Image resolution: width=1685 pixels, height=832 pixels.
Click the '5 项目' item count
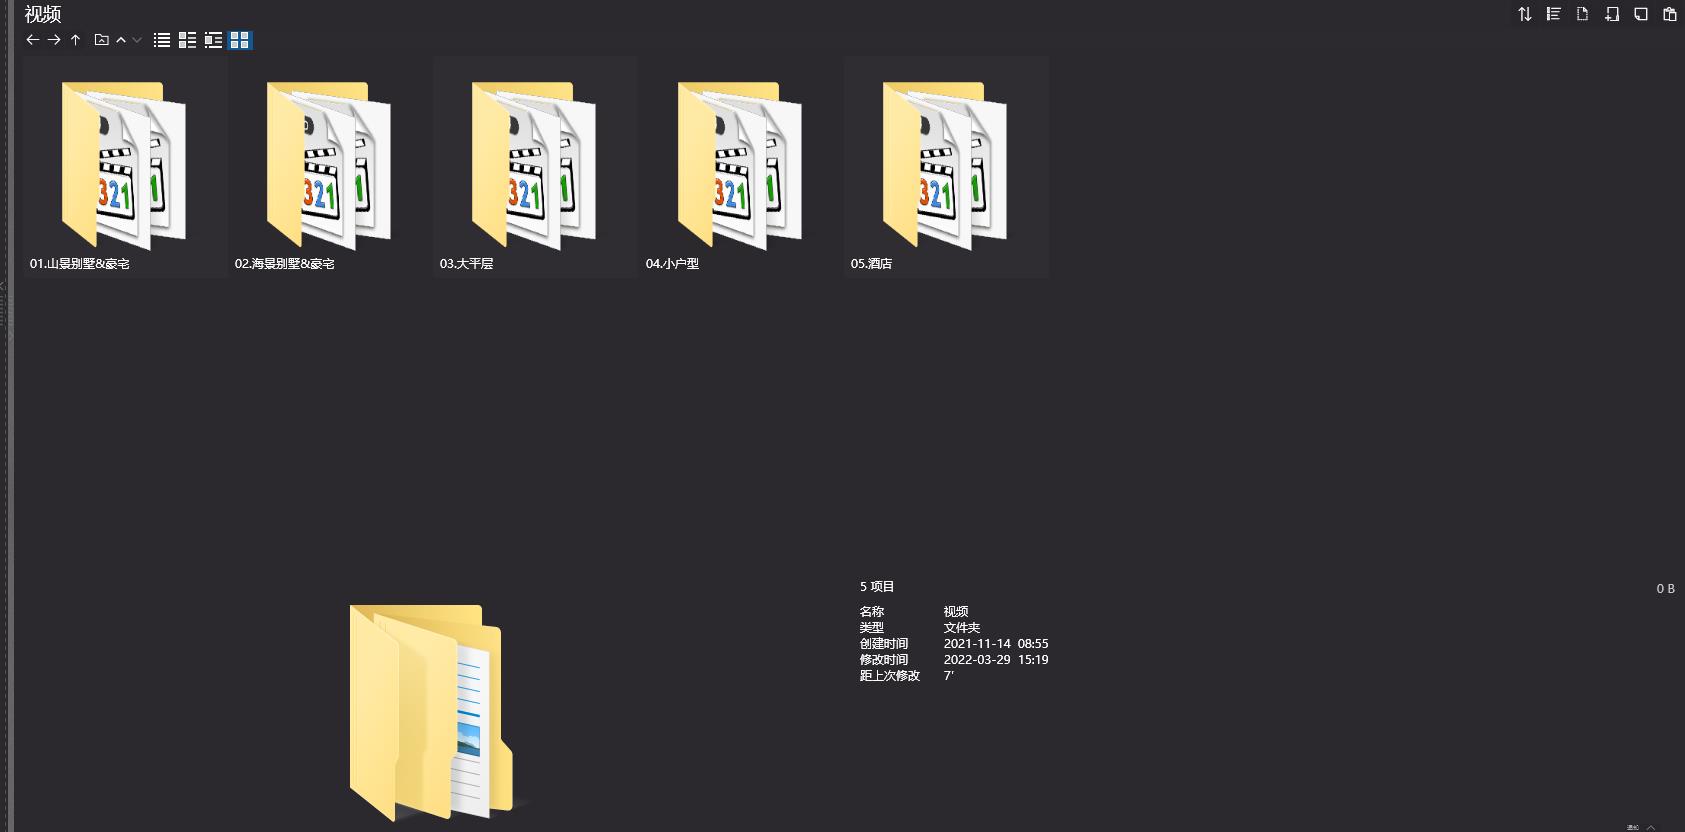[877, 587]
